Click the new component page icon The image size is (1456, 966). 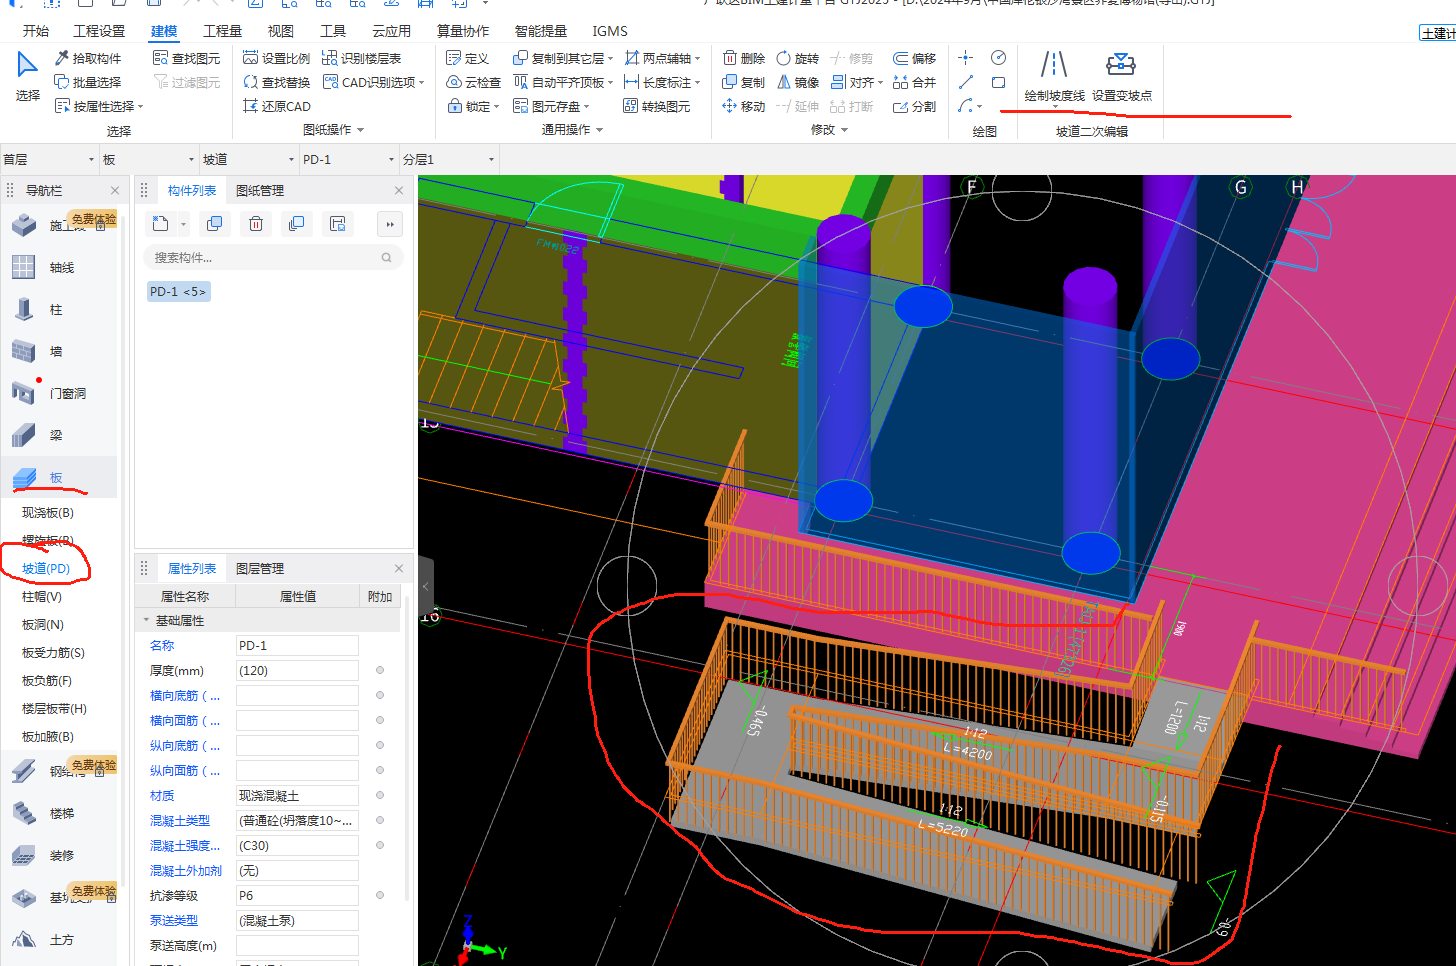[x=160, y=223]
